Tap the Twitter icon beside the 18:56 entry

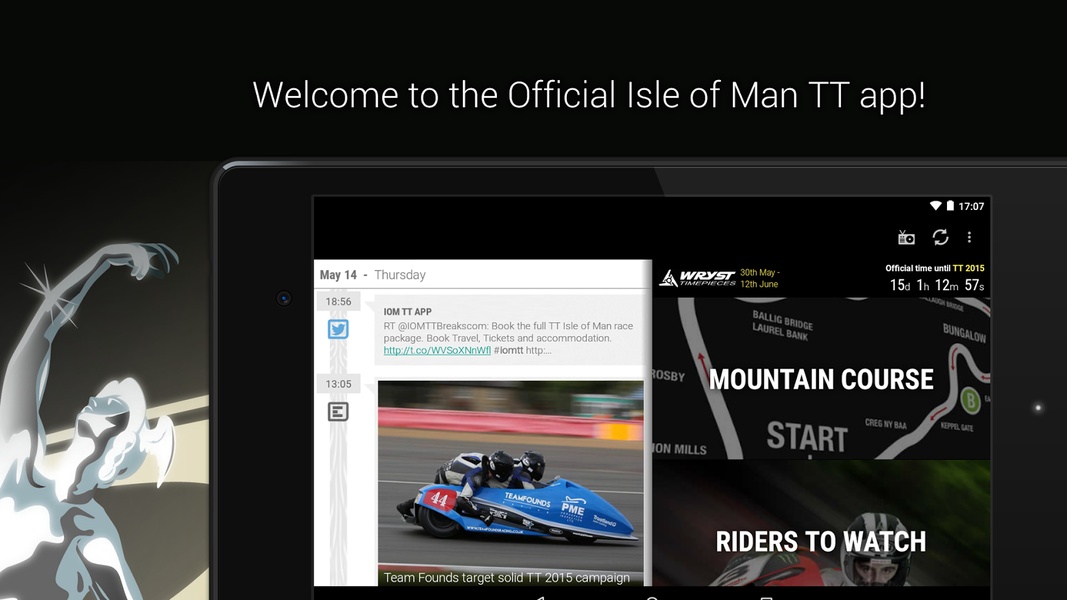pos(338,329)
